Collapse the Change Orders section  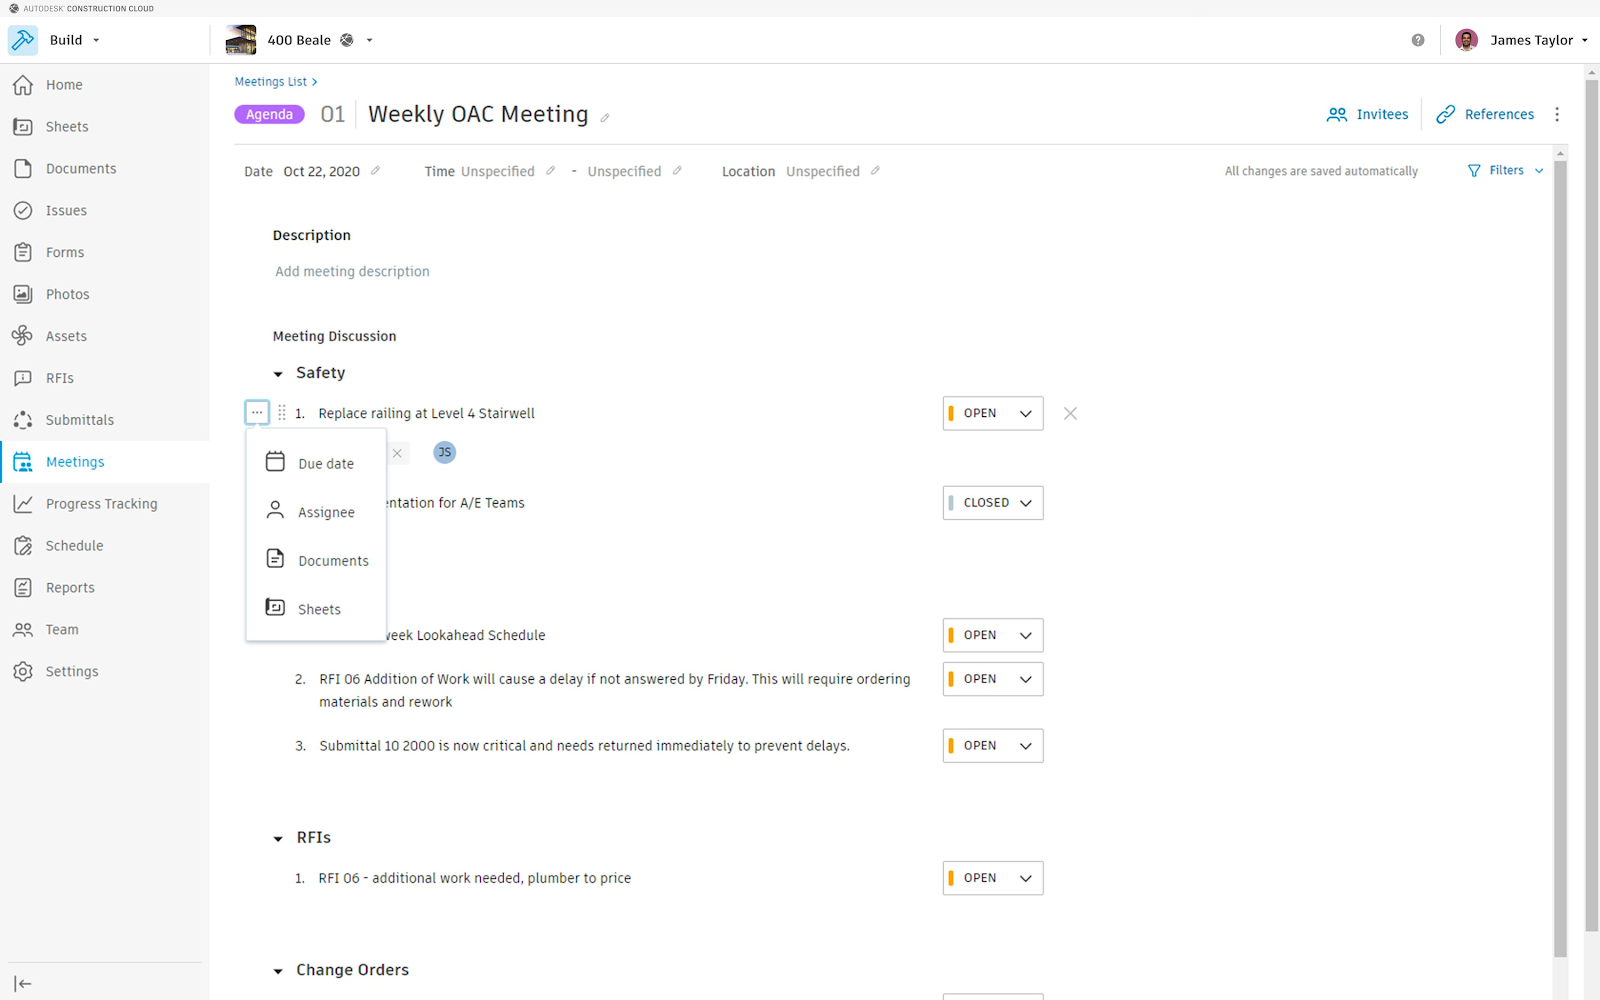click(x=278, y=971)
